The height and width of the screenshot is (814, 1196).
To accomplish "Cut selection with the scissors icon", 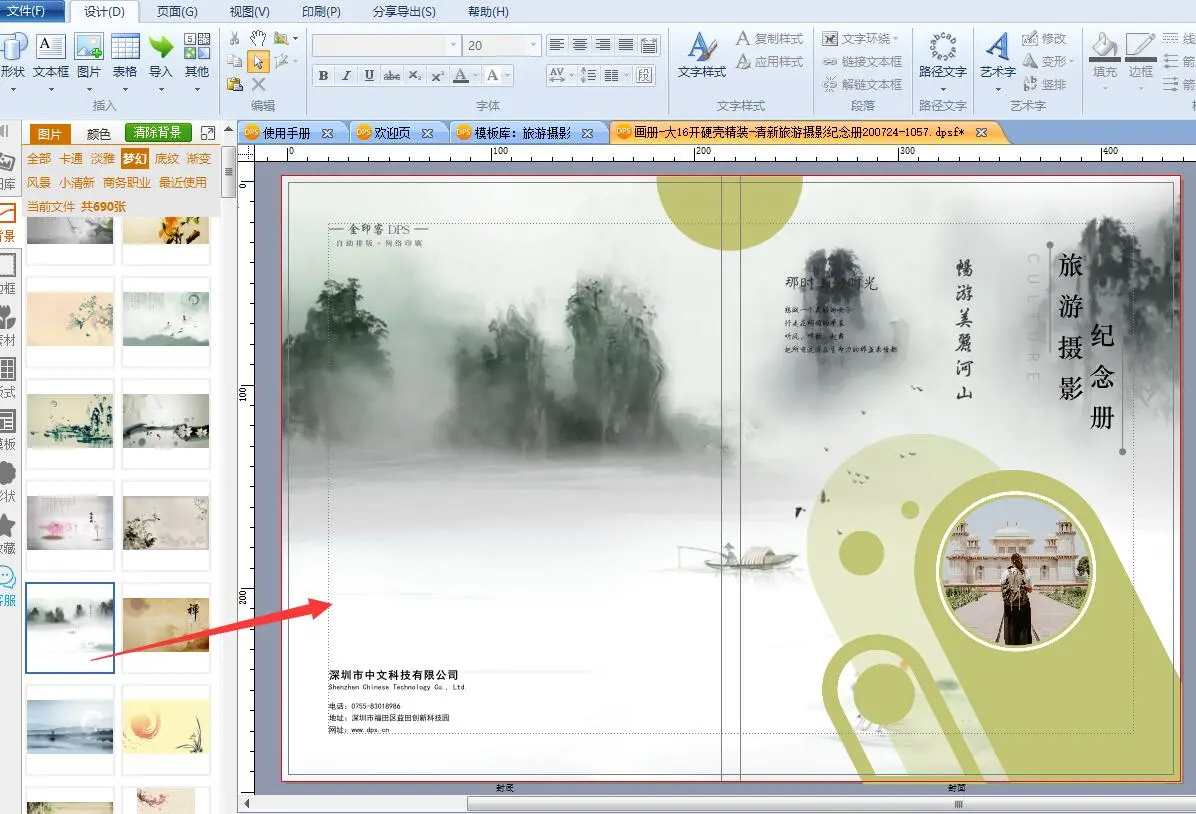I will [x=235, y=38].
